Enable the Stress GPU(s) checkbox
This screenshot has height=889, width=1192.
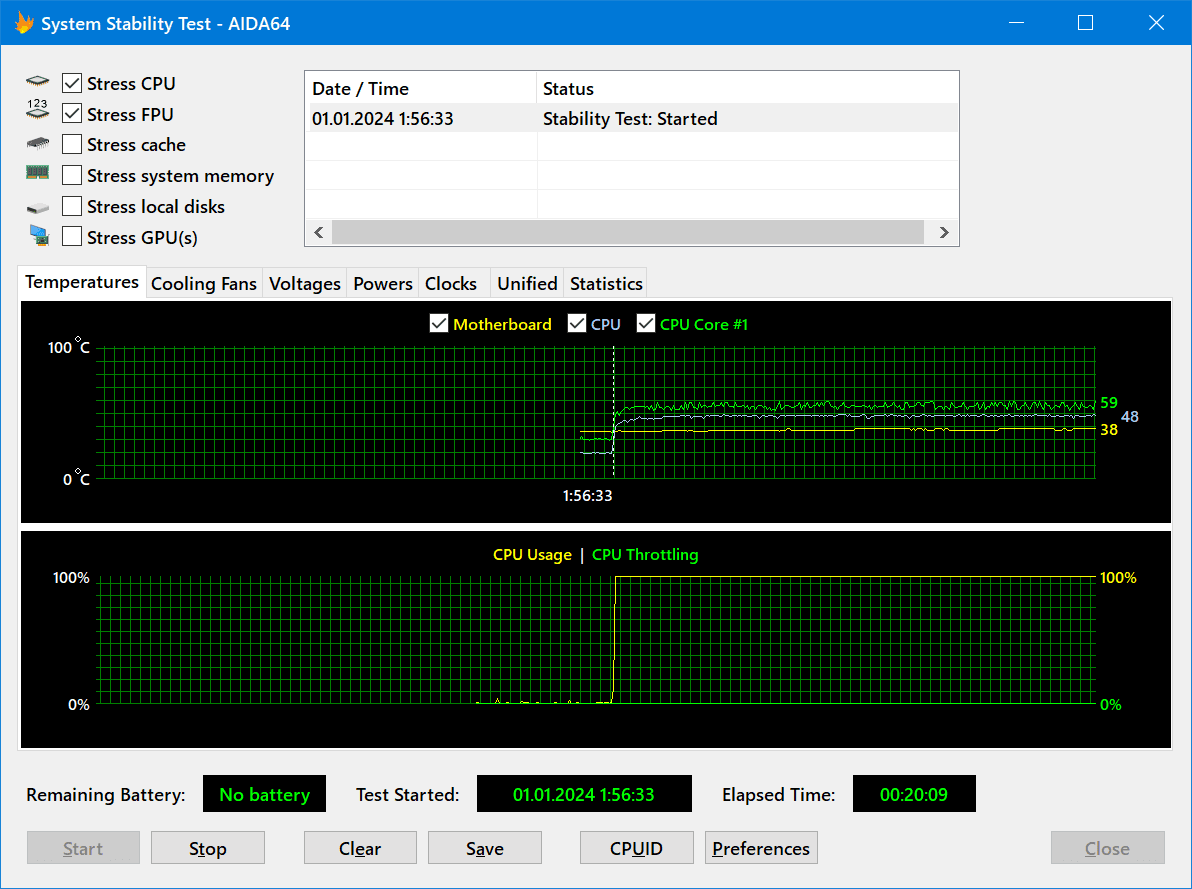(x=71, y=237)
